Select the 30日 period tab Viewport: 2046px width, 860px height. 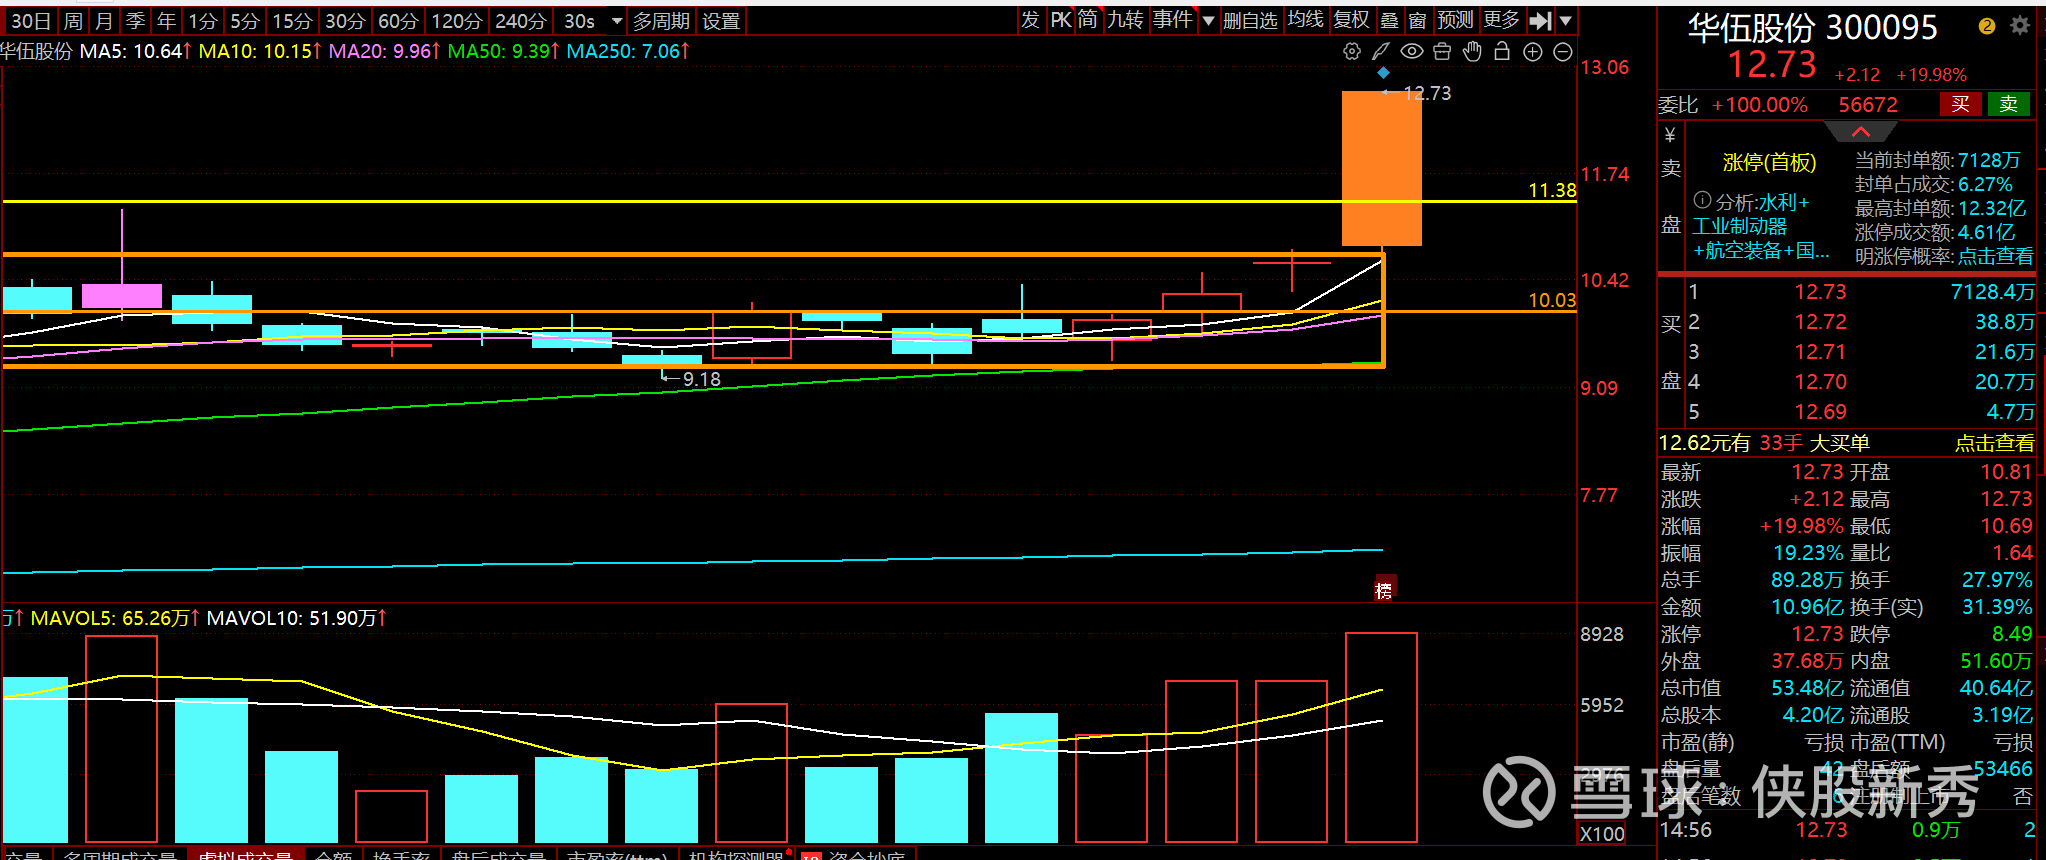[x=31, y=21]
